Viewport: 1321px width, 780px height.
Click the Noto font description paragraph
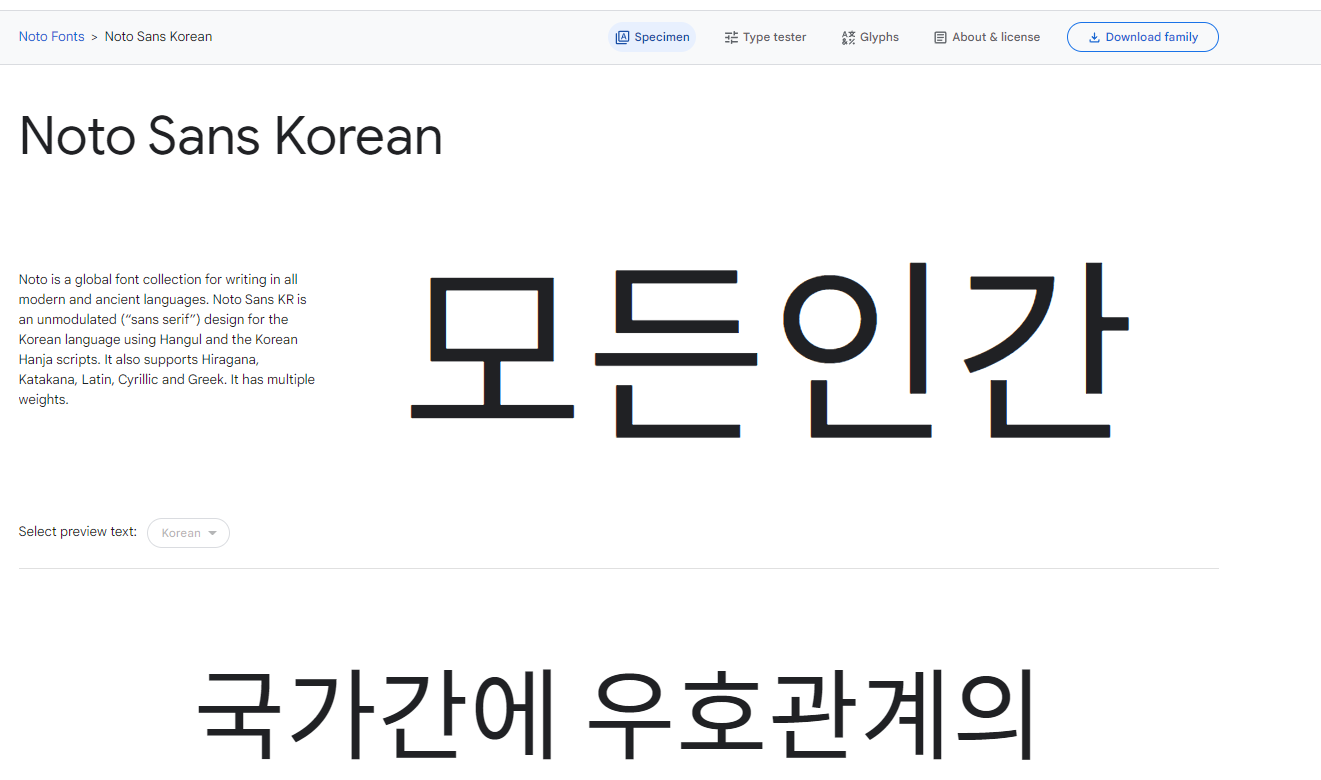[168, 339]
